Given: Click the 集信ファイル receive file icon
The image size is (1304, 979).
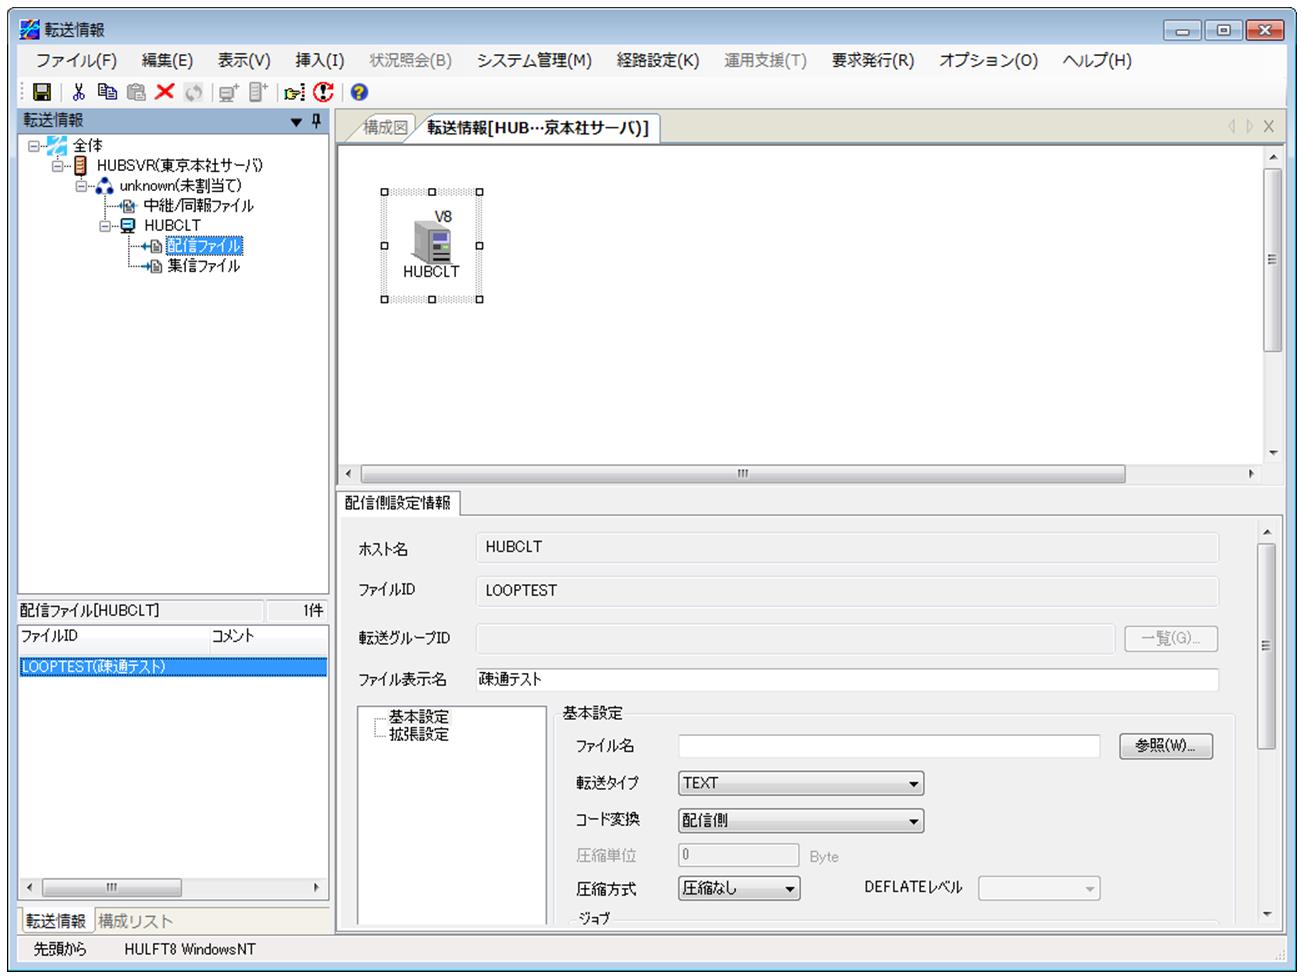Looking at the screenshot, I should (154, 267).
